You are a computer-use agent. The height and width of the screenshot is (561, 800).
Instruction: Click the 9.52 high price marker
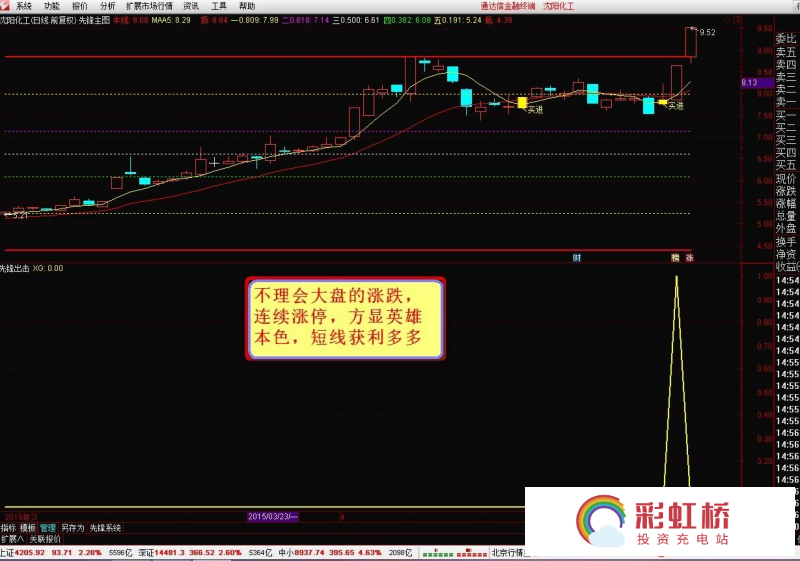(707, 32)
